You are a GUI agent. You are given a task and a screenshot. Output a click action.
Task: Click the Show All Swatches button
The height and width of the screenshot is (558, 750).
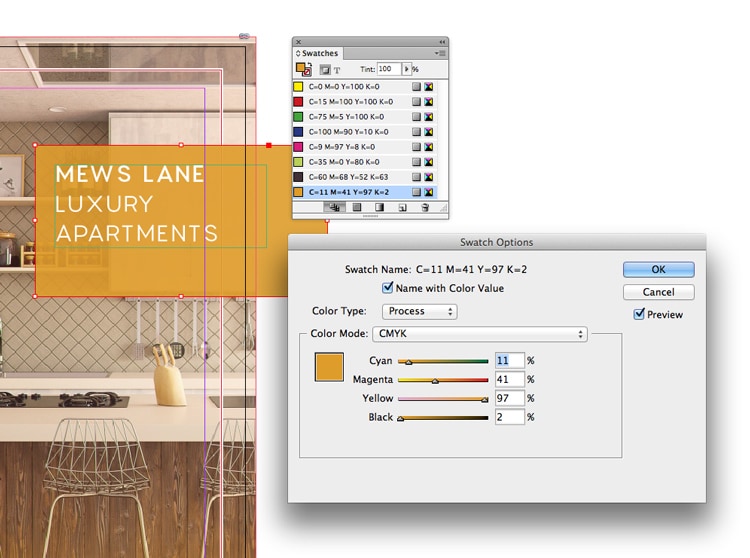click(334, 207)
